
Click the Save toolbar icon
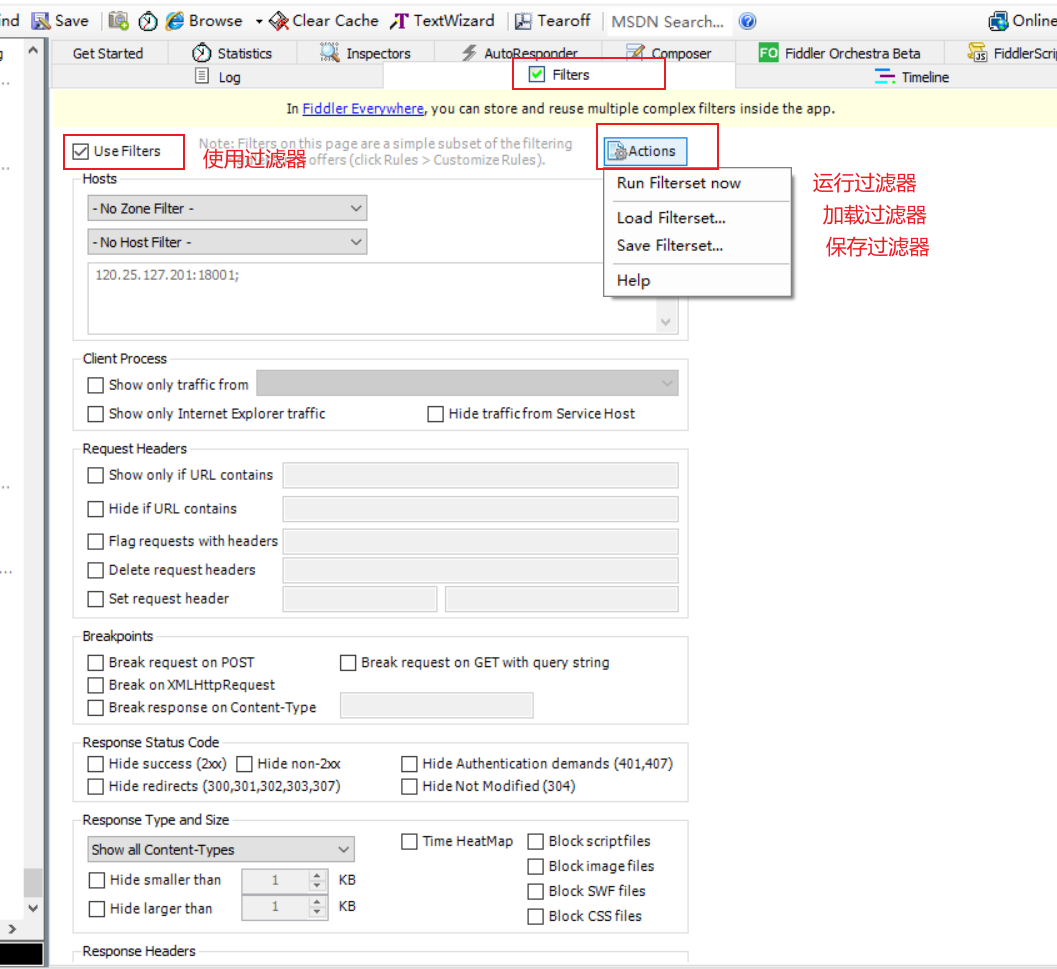point(41,21)
